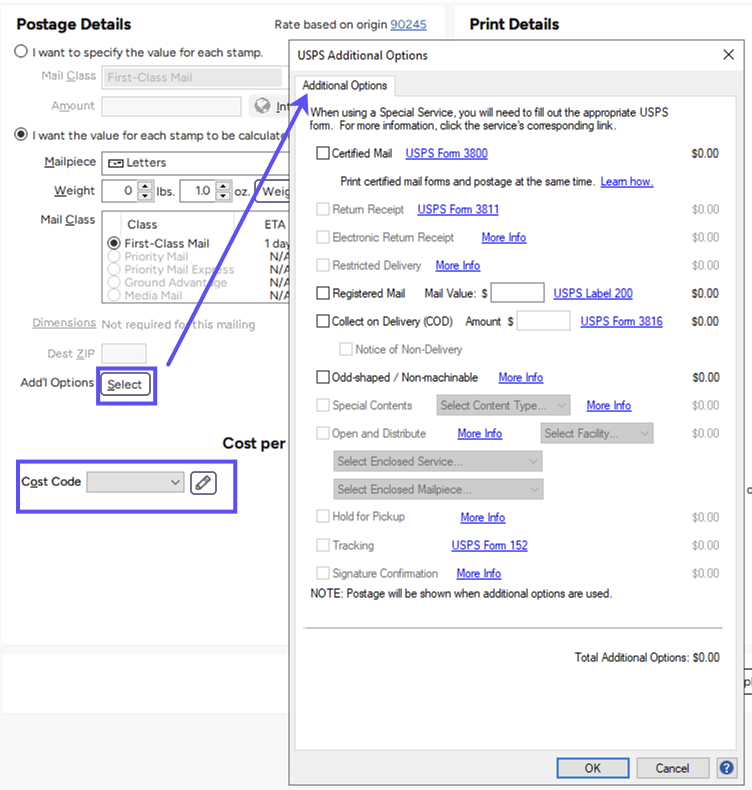Open the Mailpiece Letters dropdown
This screenshot has width=752, height=790.
195,163
